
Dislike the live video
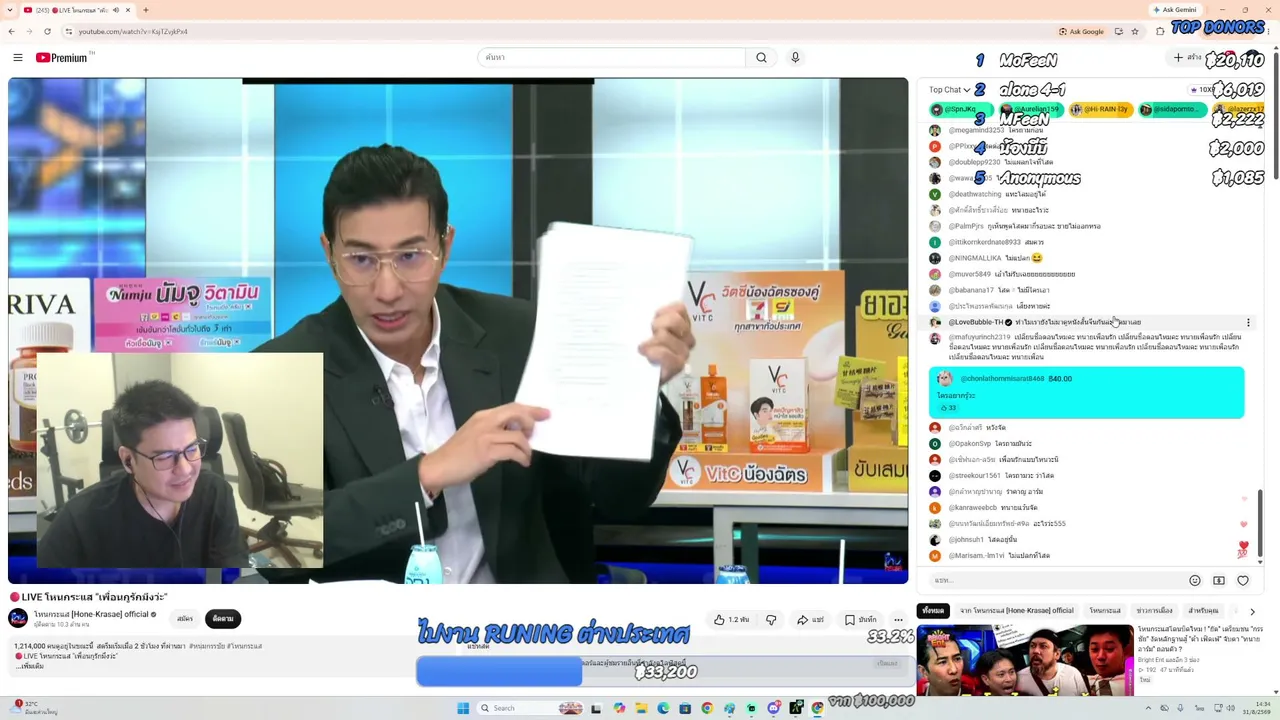(771, 620)
